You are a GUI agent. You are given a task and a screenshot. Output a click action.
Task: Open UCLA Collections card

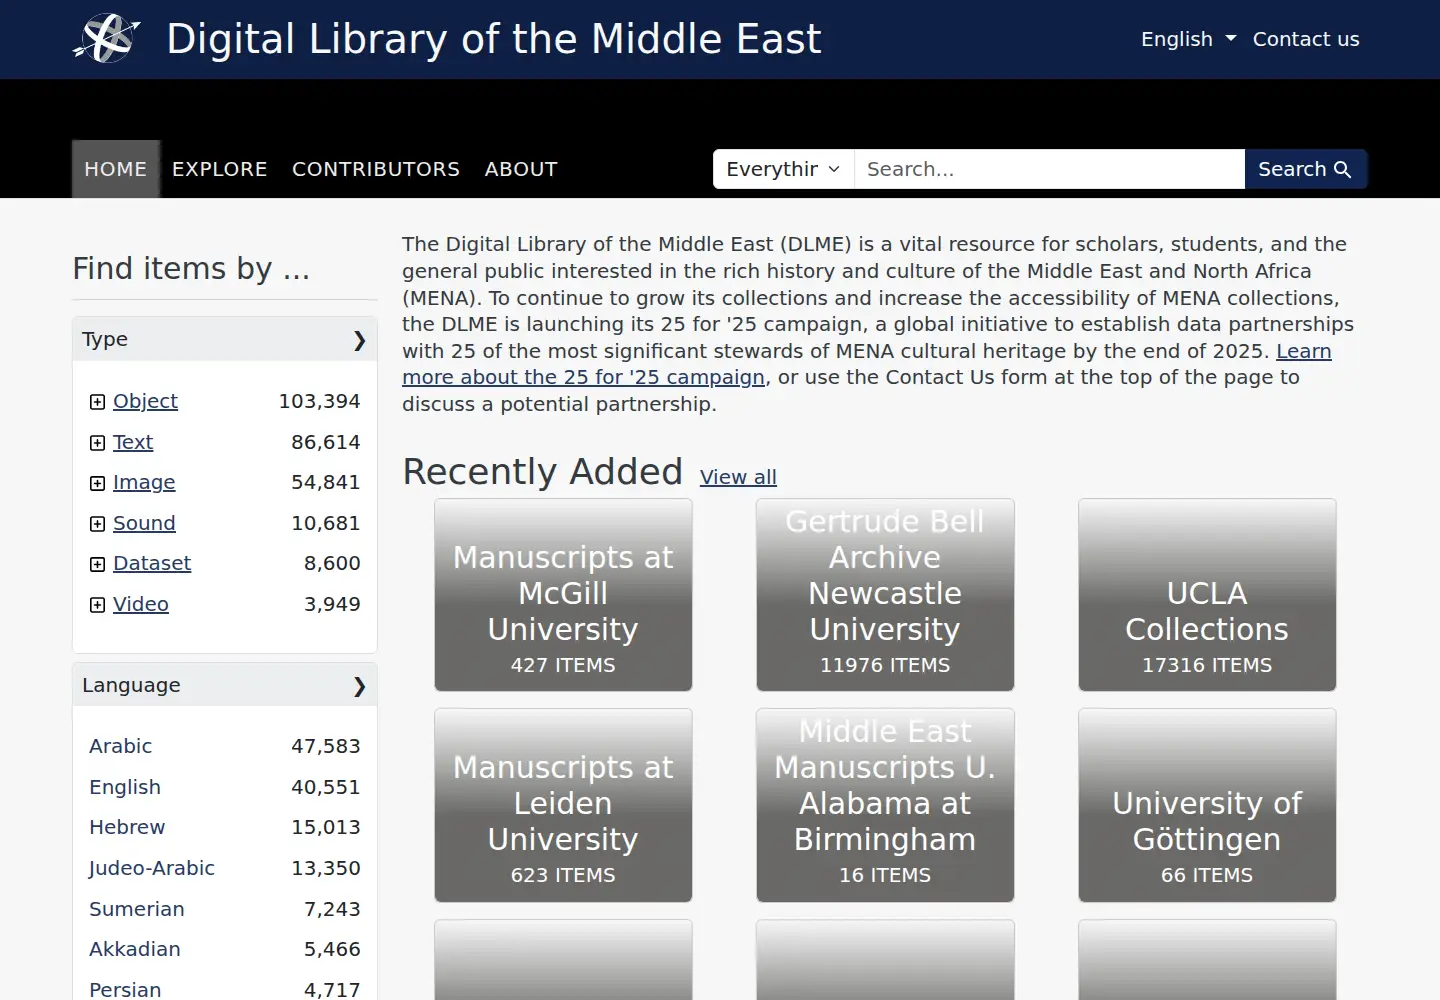coord(1207,595)
